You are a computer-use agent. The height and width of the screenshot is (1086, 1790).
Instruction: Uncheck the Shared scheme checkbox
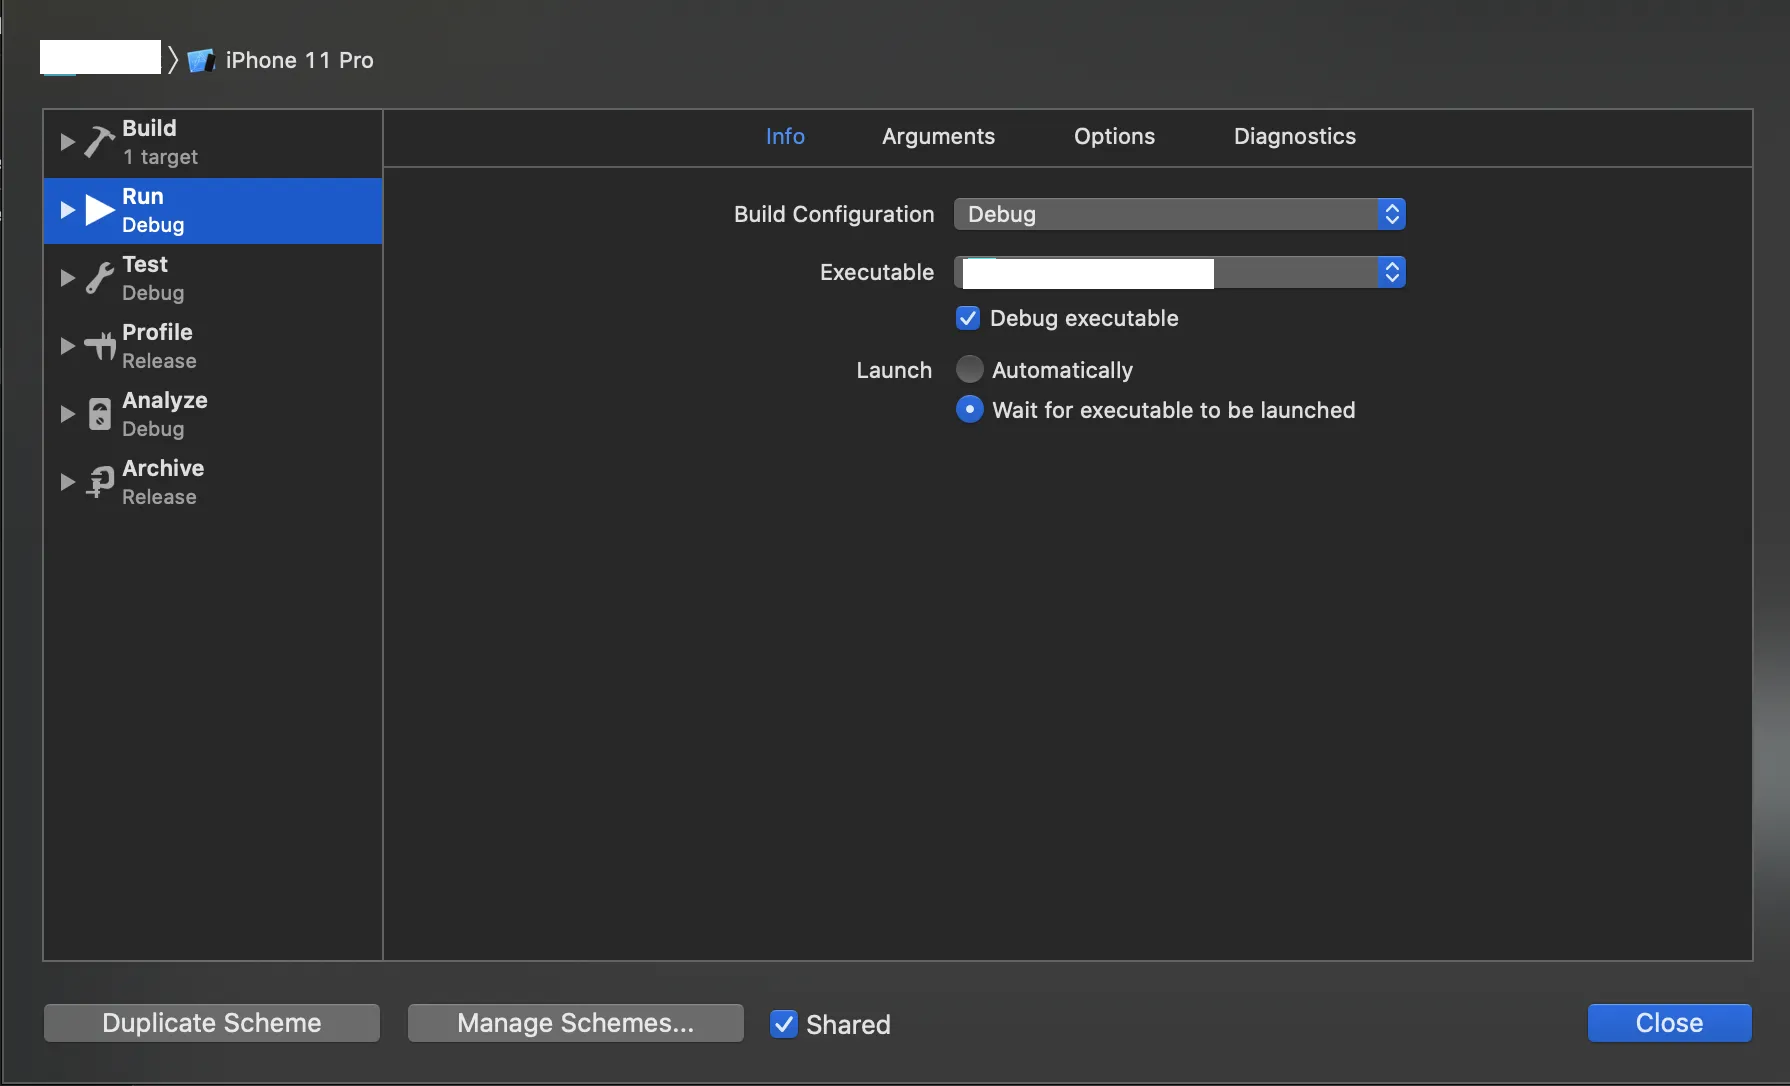pos(784,1024)
